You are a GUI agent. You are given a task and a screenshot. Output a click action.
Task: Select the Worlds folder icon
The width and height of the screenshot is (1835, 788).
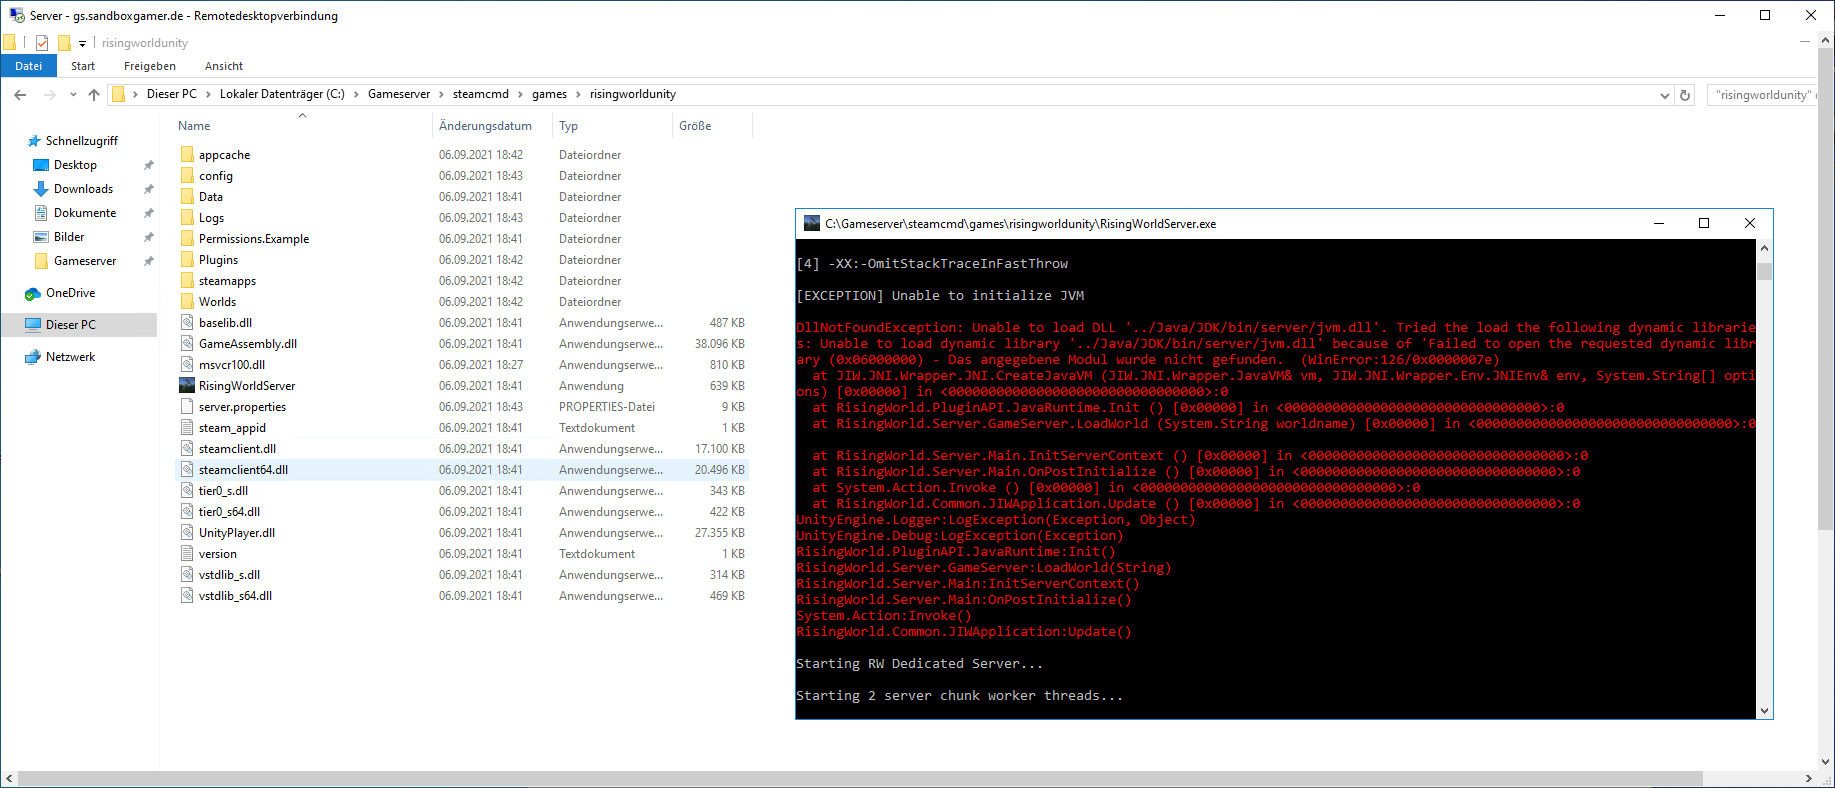coord(187,302)
